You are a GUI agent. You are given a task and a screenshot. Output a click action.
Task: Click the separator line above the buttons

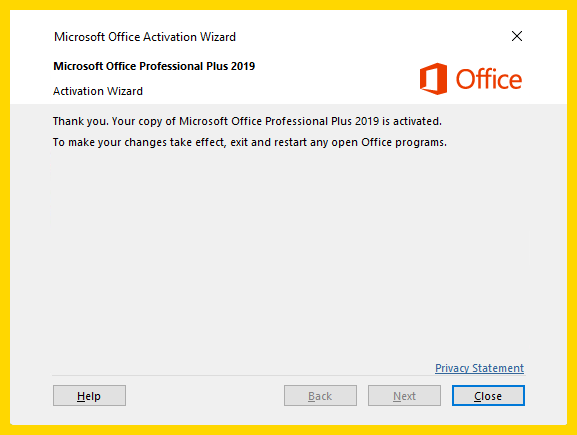point(288,376)
